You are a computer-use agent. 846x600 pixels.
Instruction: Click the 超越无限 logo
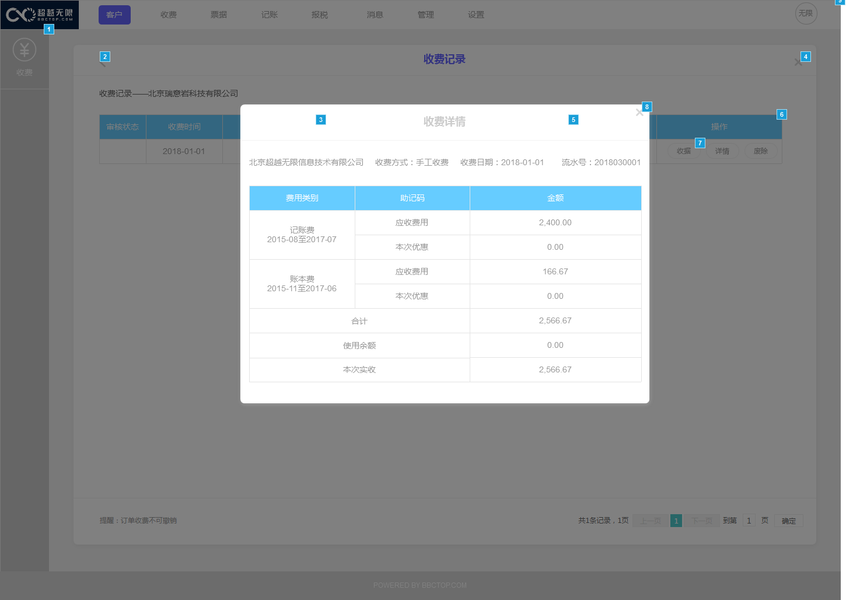tap(39, 15)
